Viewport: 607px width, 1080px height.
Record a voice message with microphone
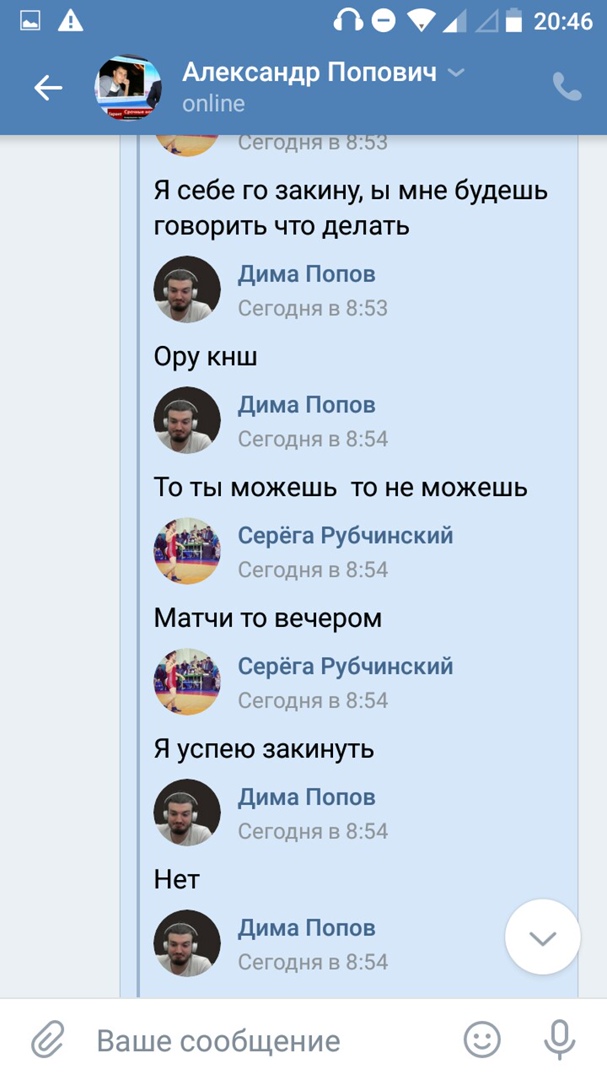point(559,1040)
